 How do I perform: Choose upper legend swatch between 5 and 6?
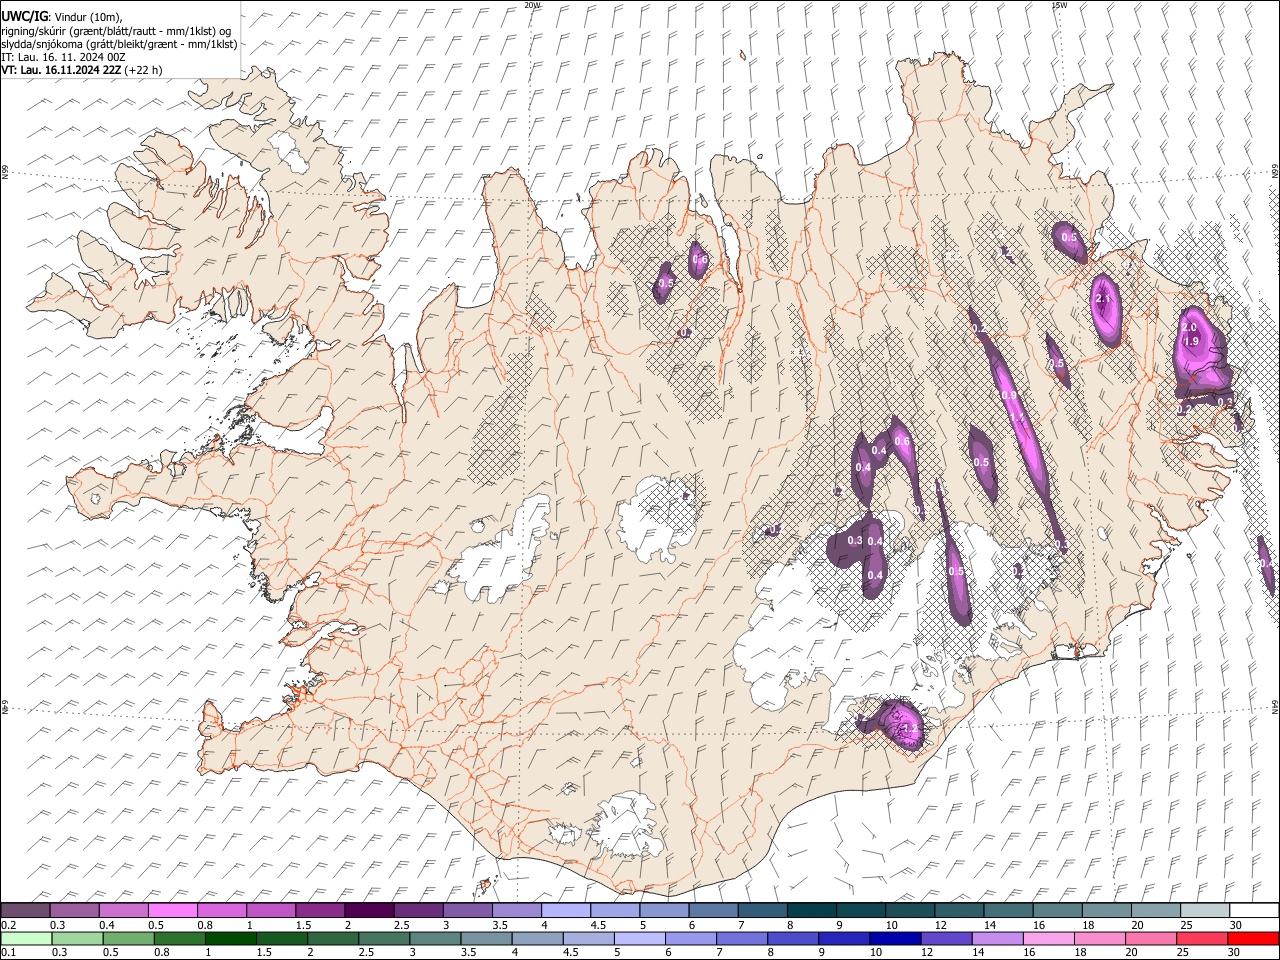(664, 911)
